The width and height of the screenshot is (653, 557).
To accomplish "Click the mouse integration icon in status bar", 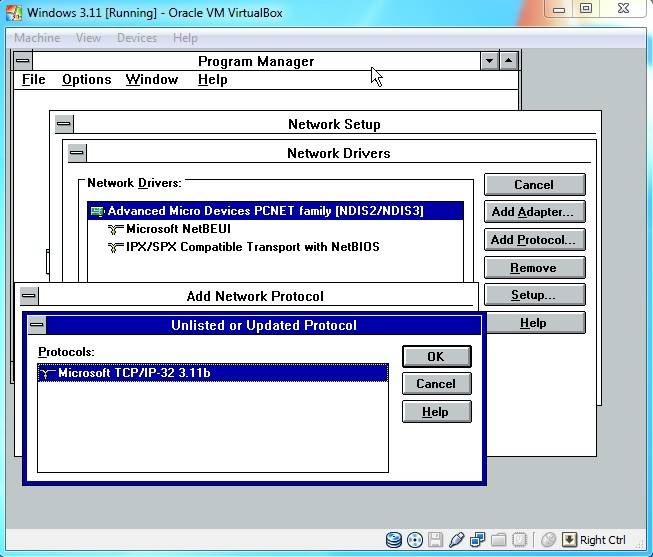I will [x=548, y=541].
